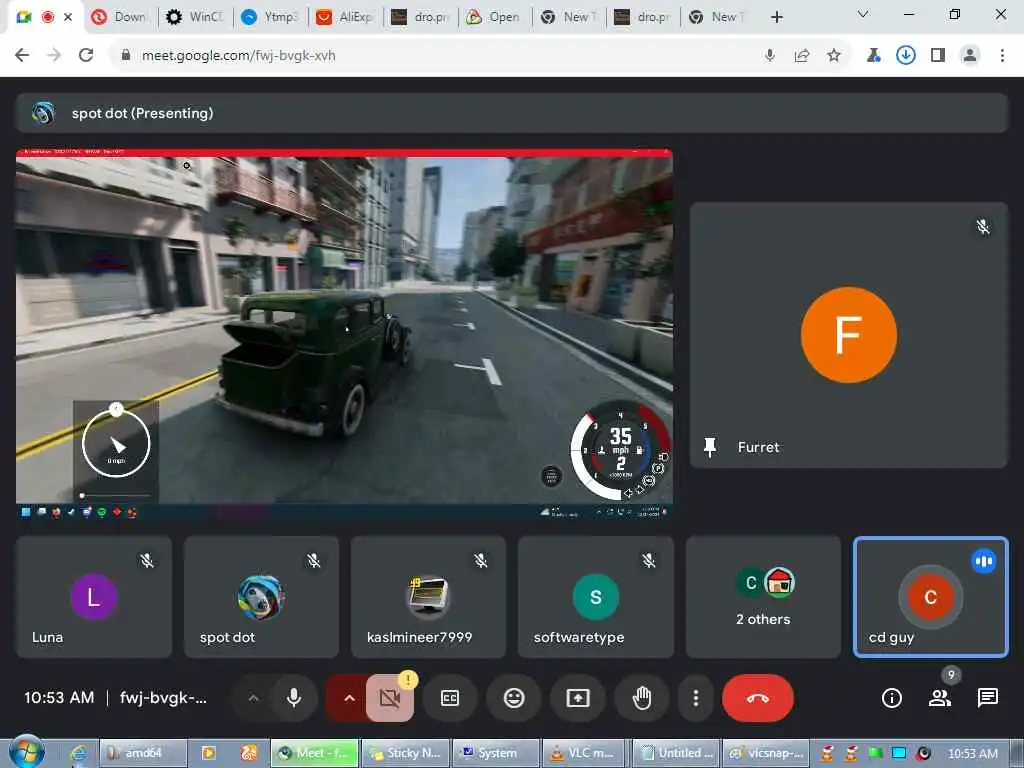
Task: Open the 2 others tile
Action: click(763, 597)
